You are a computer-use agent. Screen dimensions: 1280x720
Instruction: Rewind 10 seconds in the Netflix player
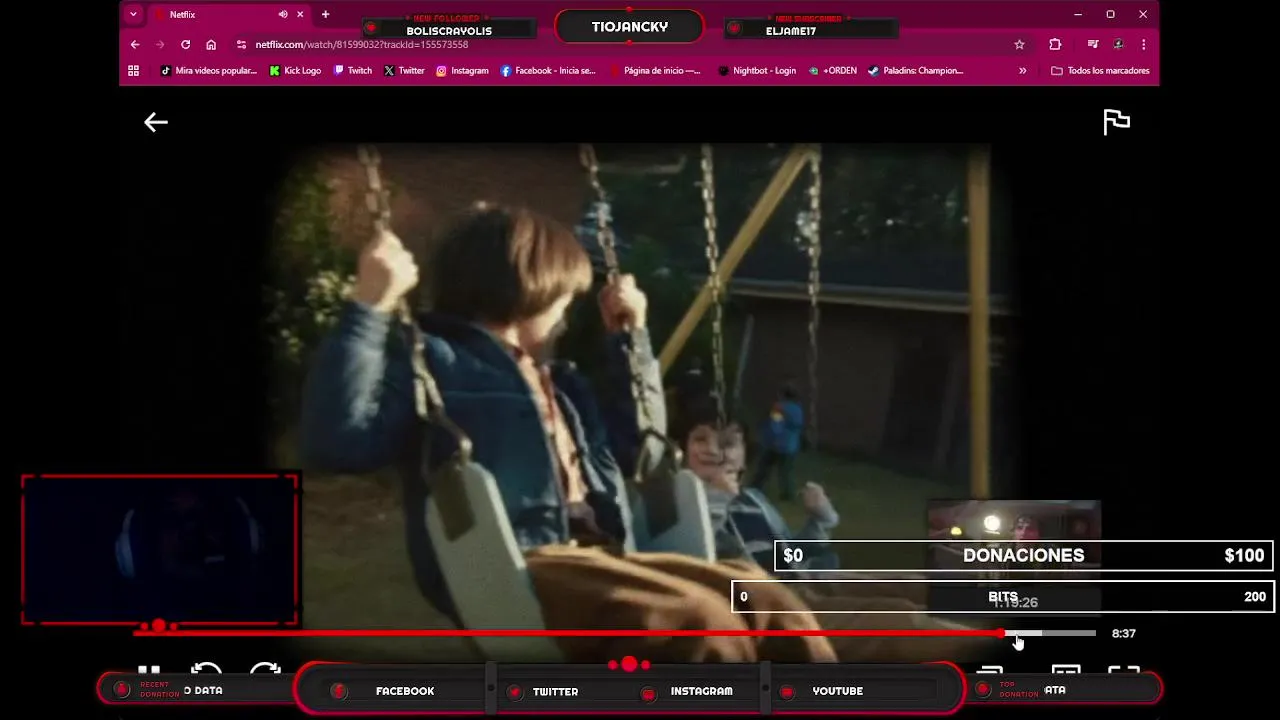pos(206,671)
